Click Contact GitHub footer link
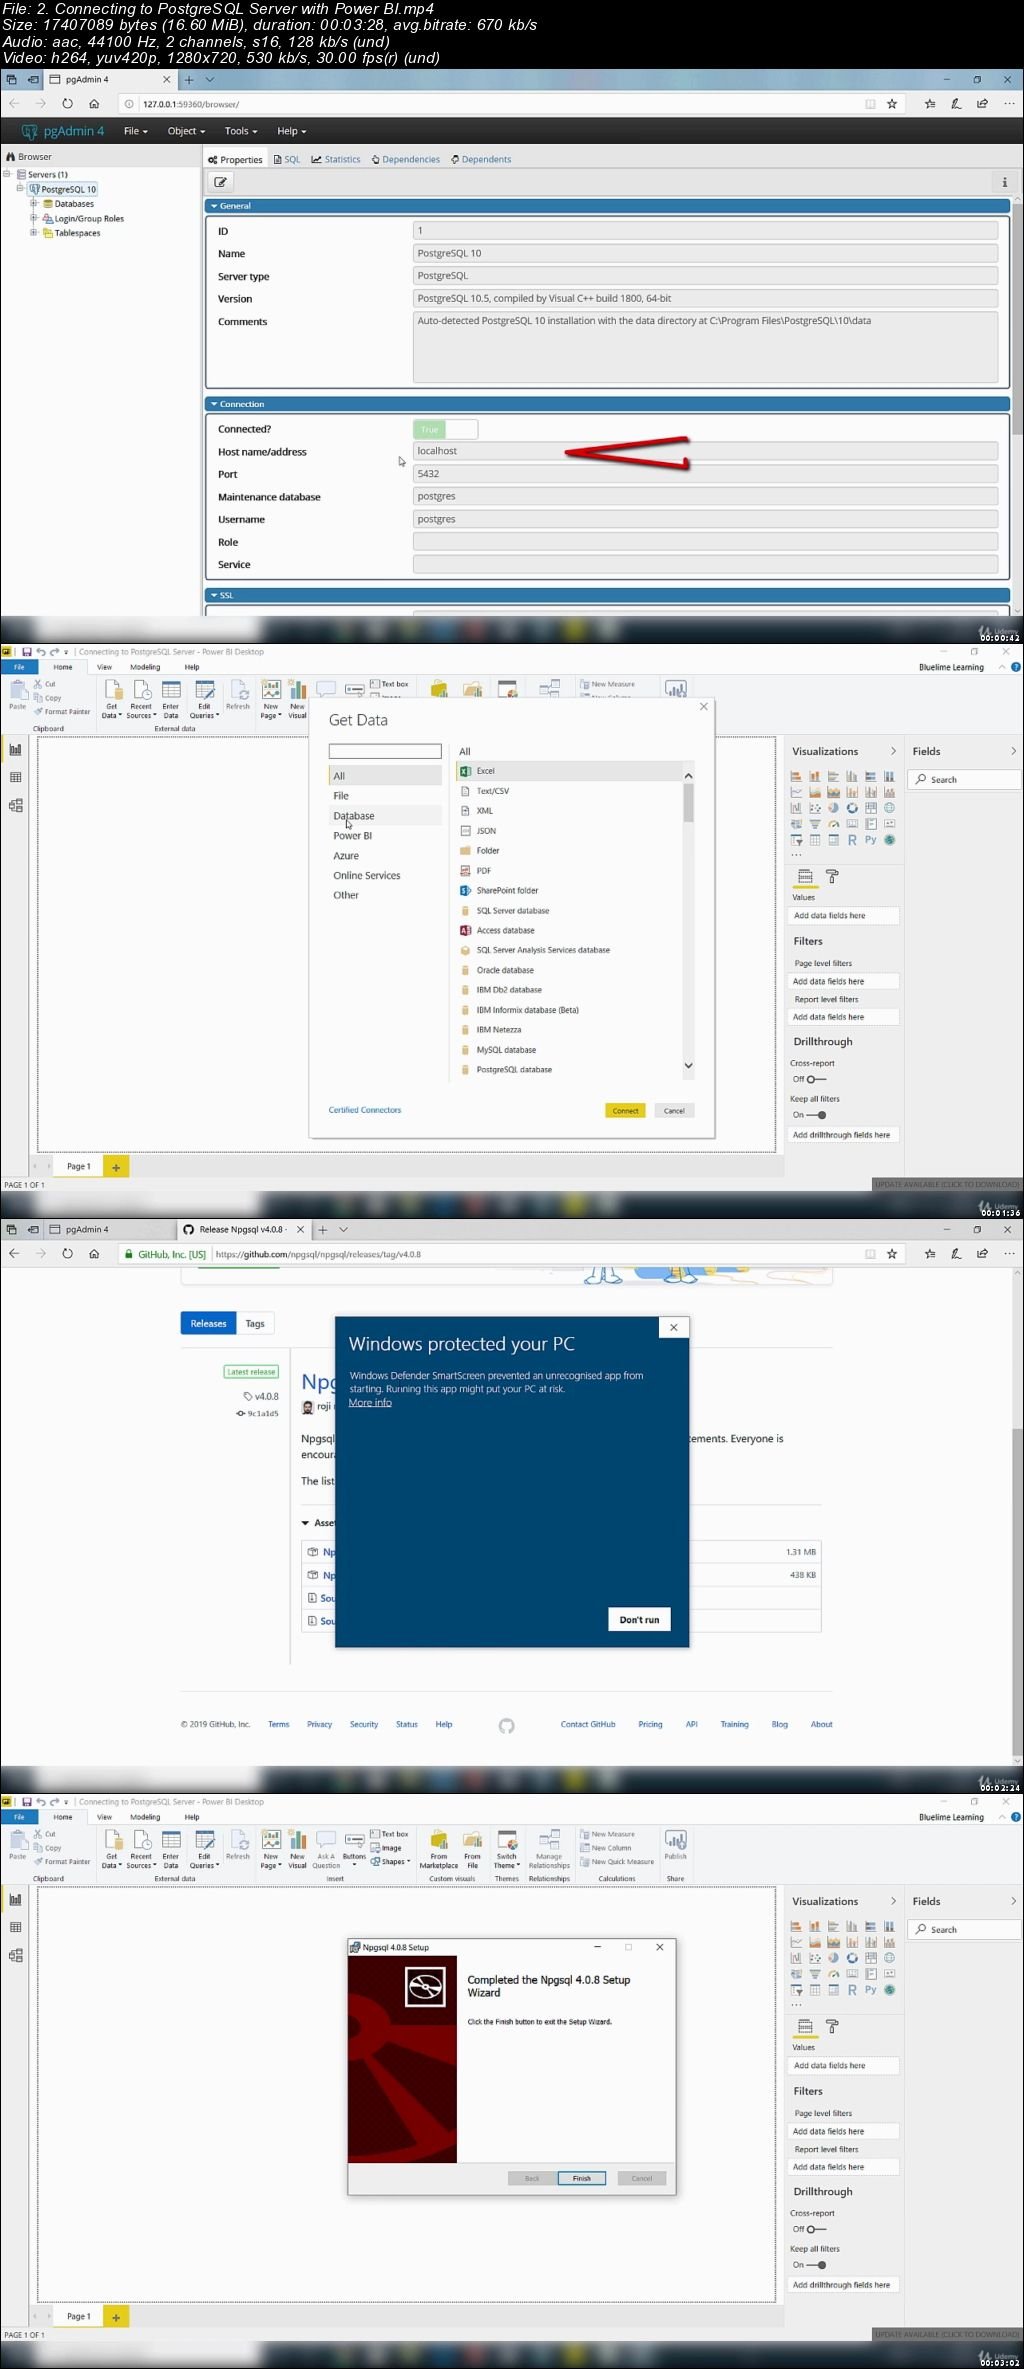This screenshot has width=1024, height=2369. pos(588,1724)
